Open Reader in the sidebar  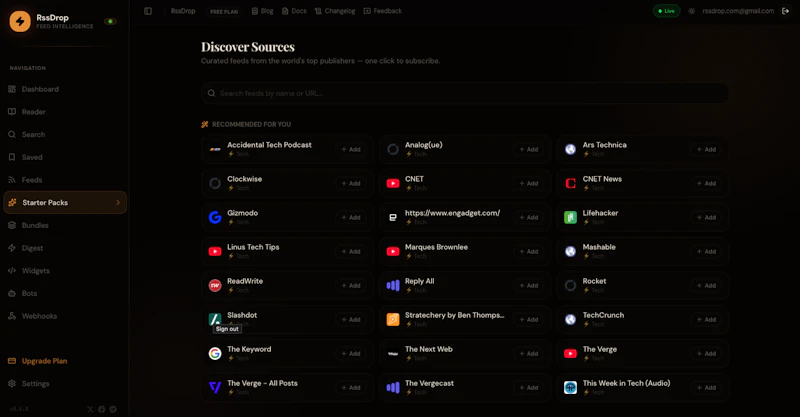click(65, 112)
